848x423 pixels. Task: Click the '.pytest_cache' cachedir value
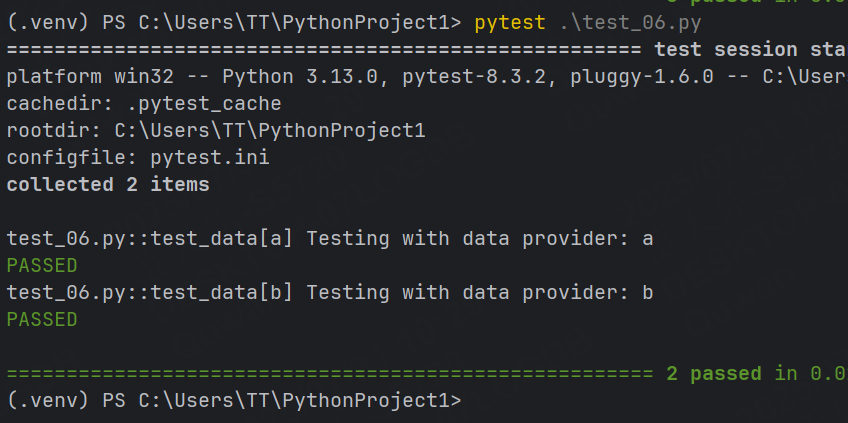(204, 104)
